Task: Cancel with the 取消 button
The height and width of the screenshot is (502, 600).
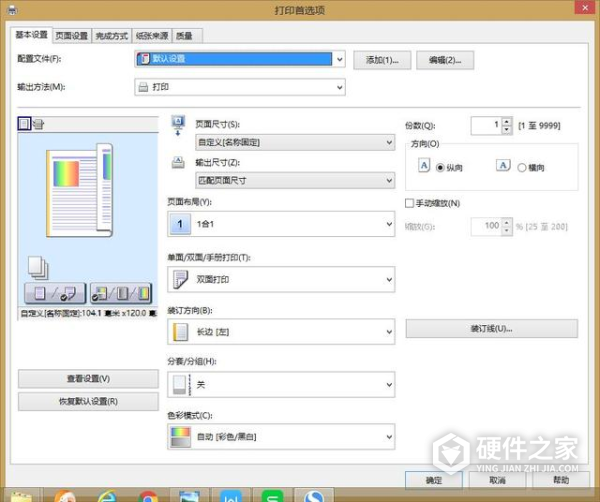Action: pyautogui.click(x=497, y=480)
